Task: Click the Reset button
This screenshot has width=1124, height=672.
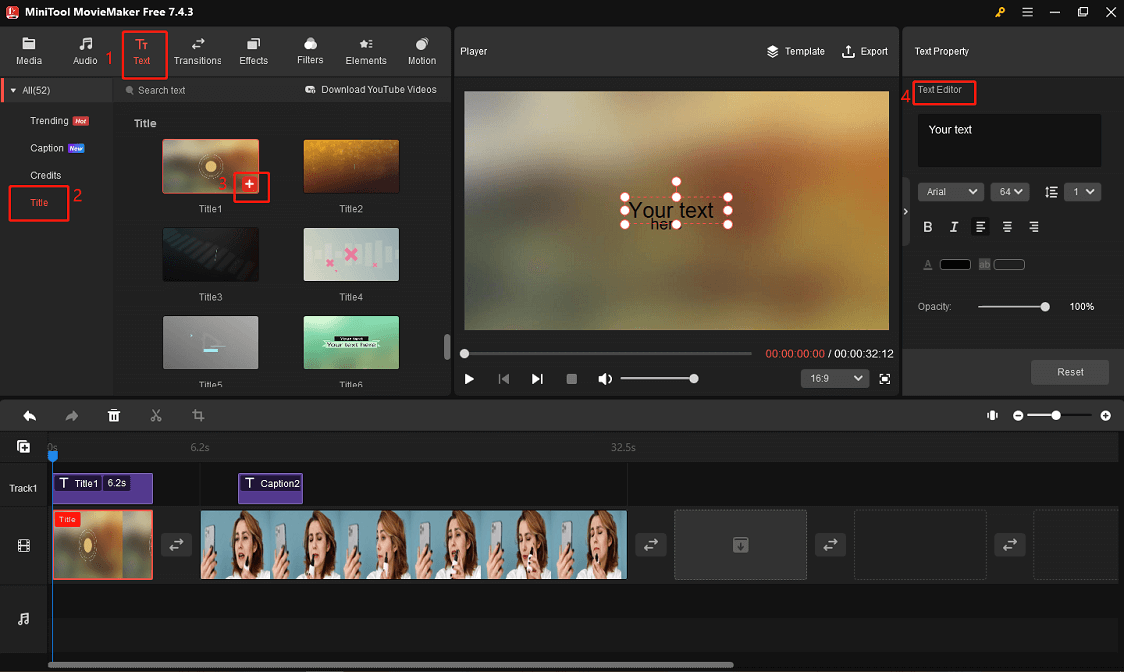Action: tap(1070, 372)
